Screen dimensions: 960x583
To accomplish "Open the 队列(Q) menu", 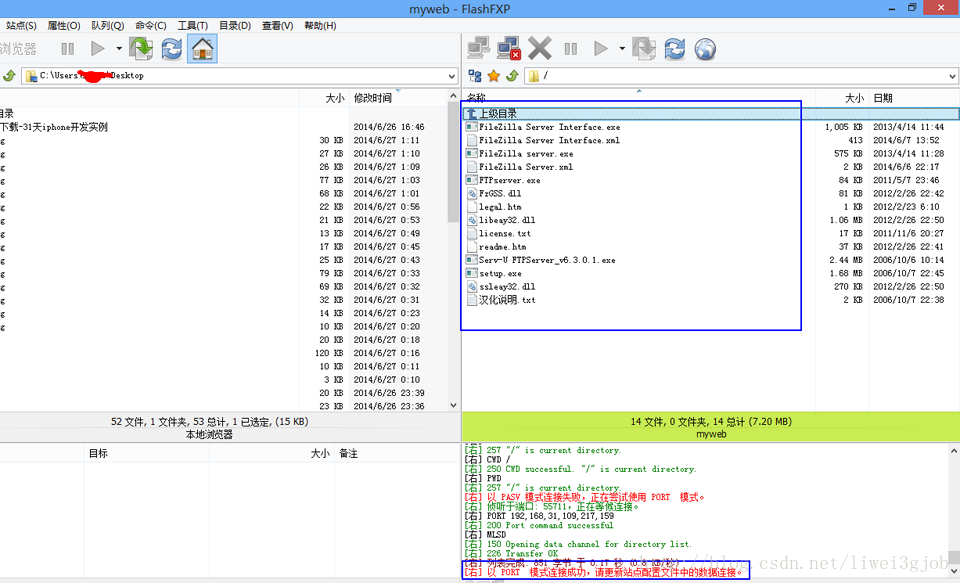I will pyautogui.click(x=108, y=26).
